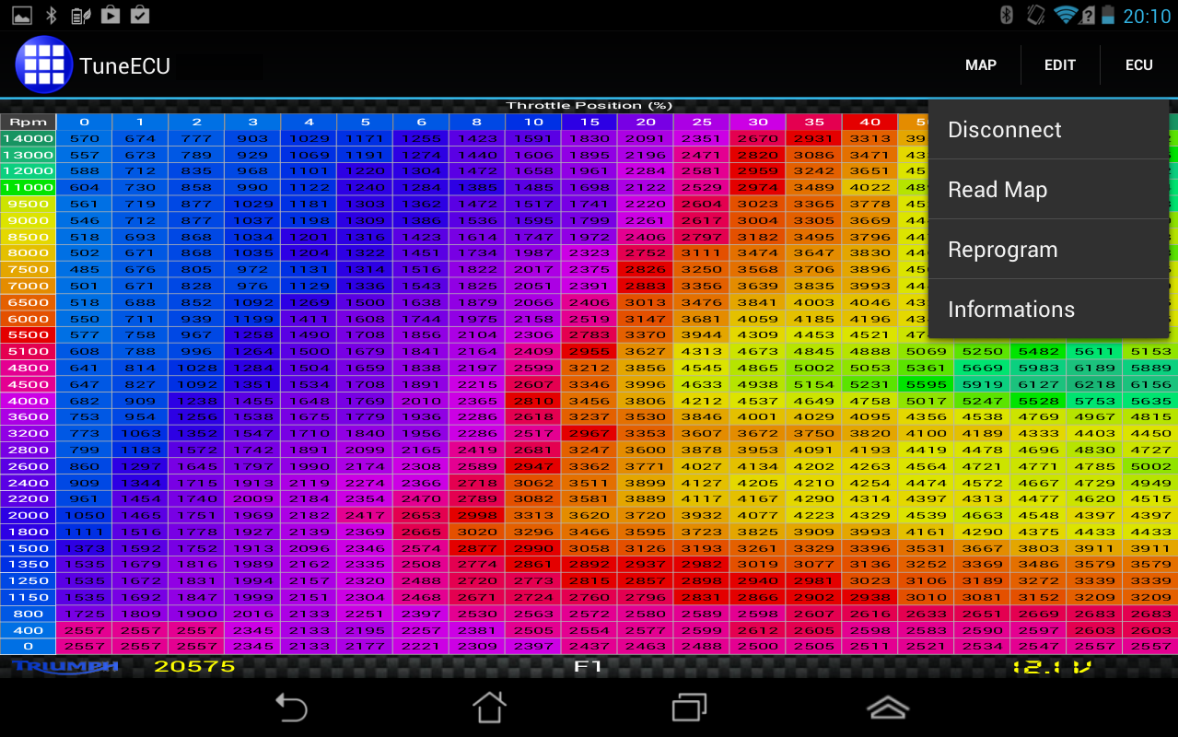
Task: Open the MAP menu
Action: point(980,65)
